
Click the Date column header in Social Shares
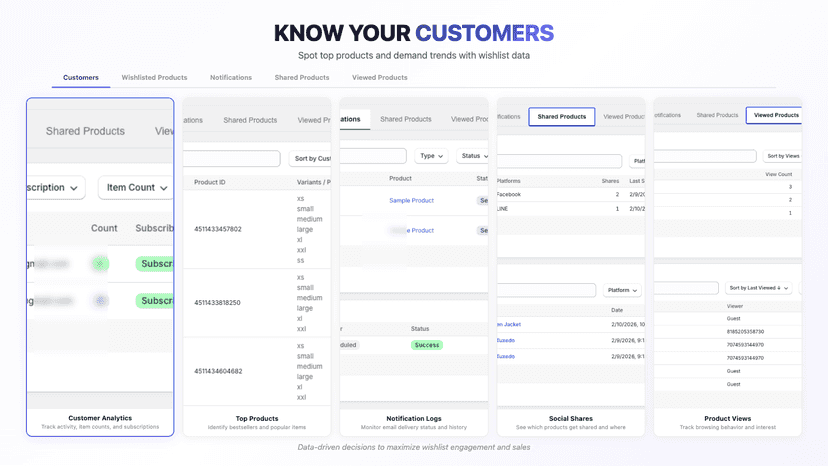coord(617,310)
